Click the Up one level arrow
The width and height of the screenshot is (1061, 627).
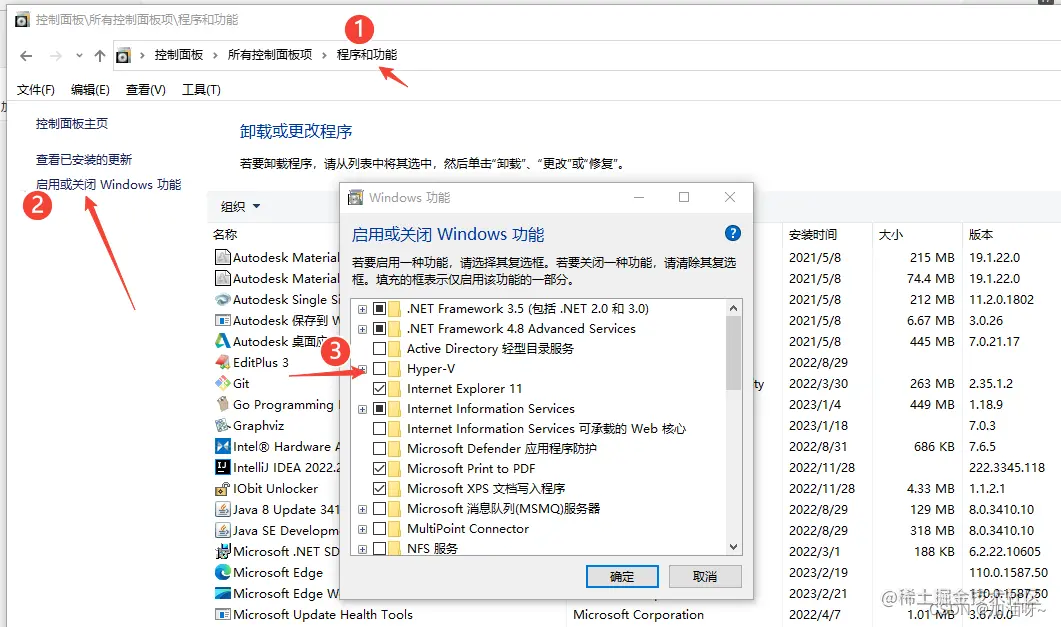click(x=100, y=55)
